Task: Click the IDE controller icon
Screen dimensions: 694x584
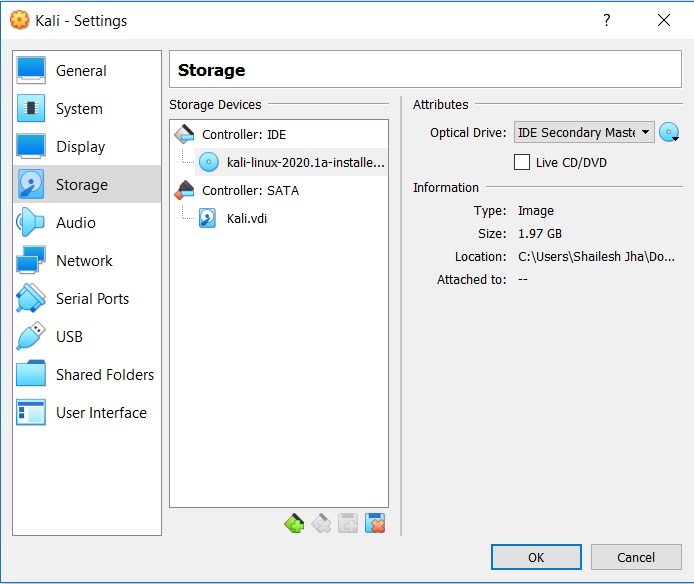Action: tap(185, 134)
